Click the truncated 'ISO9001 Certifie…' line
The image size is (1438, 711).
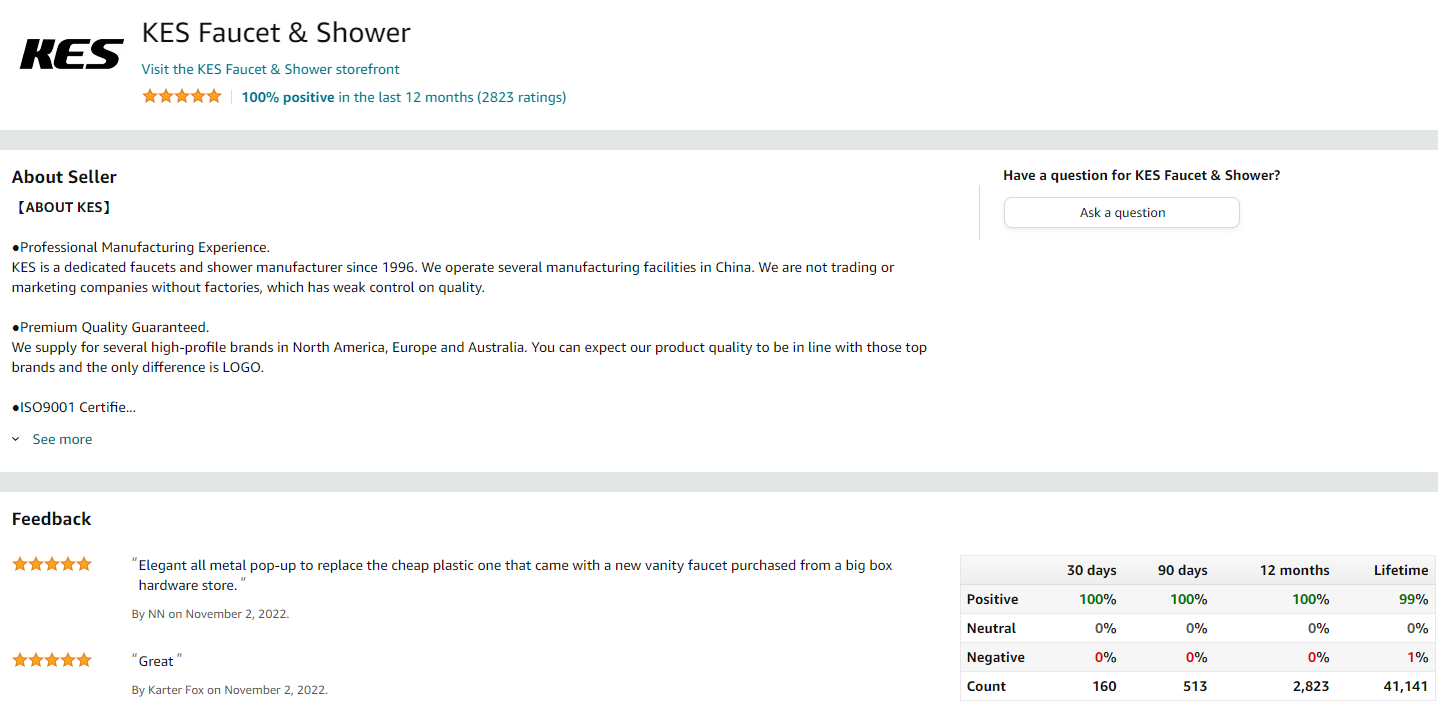74,407
